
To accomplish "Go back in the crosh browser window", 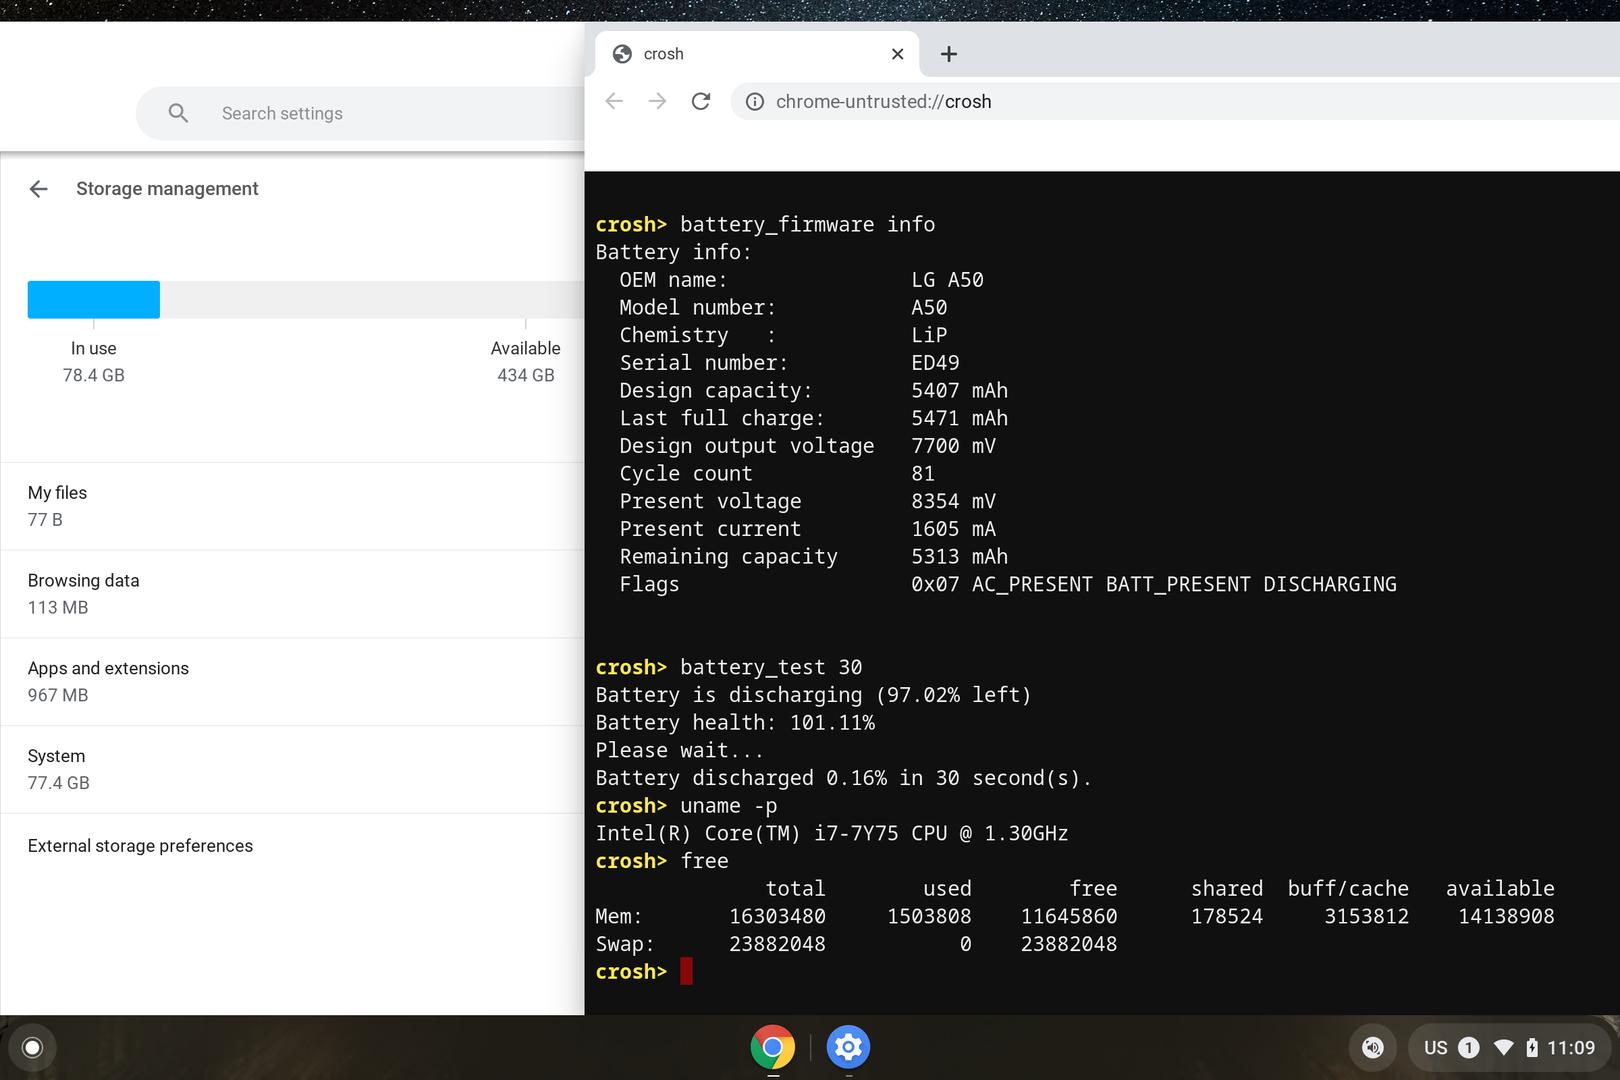I will click(614, 101).
